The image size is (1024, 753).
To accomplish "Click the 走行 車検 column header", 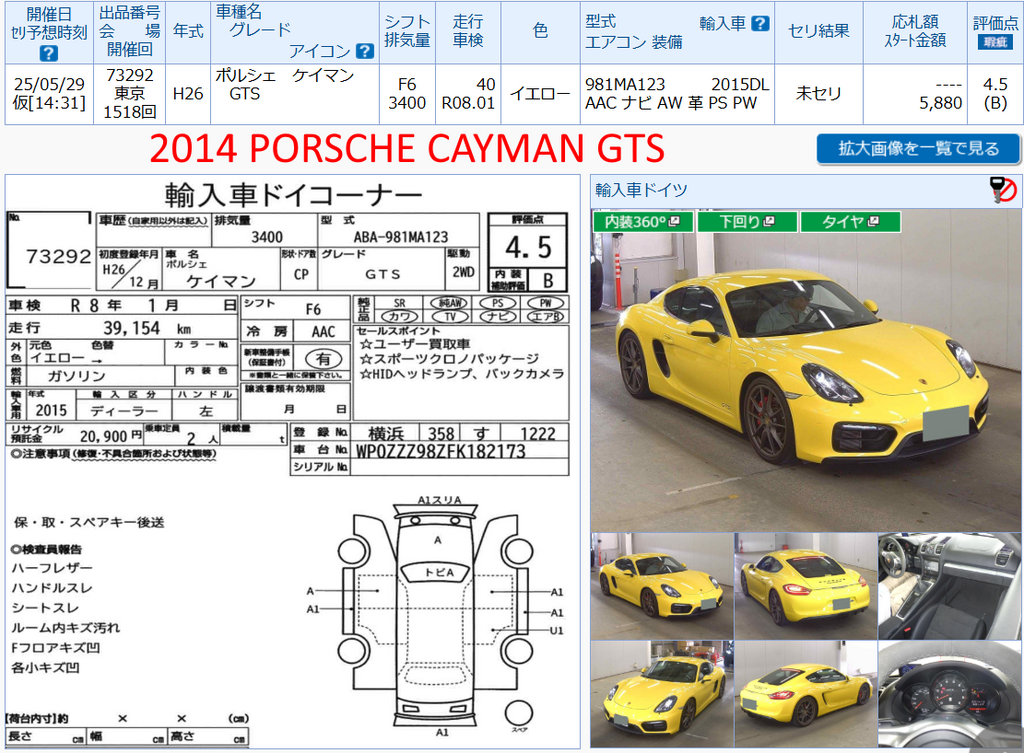I will [x=468, y=31].
